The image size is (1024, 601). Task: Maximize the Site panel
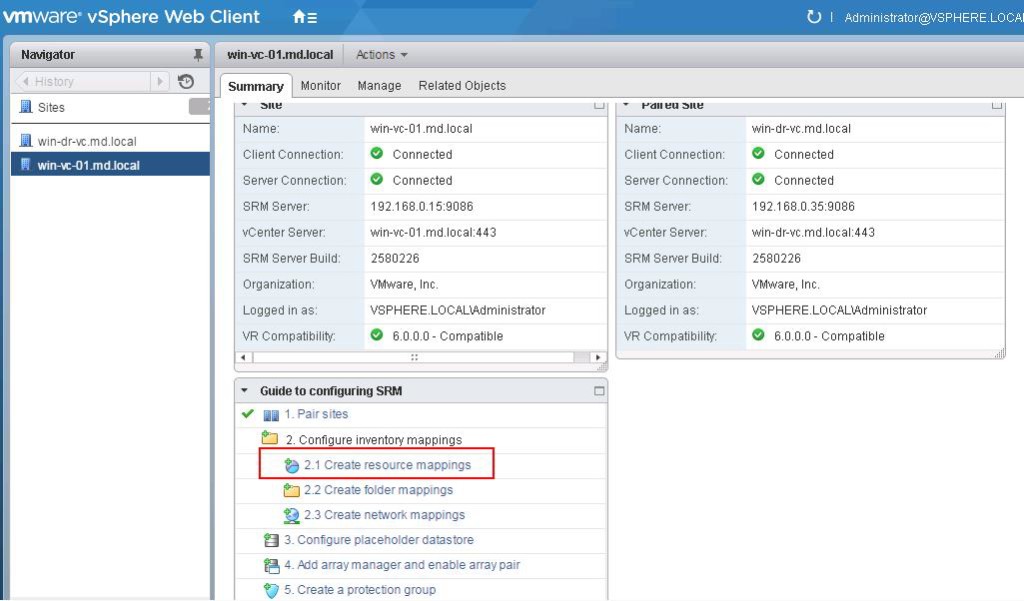[x=599, y=105]
